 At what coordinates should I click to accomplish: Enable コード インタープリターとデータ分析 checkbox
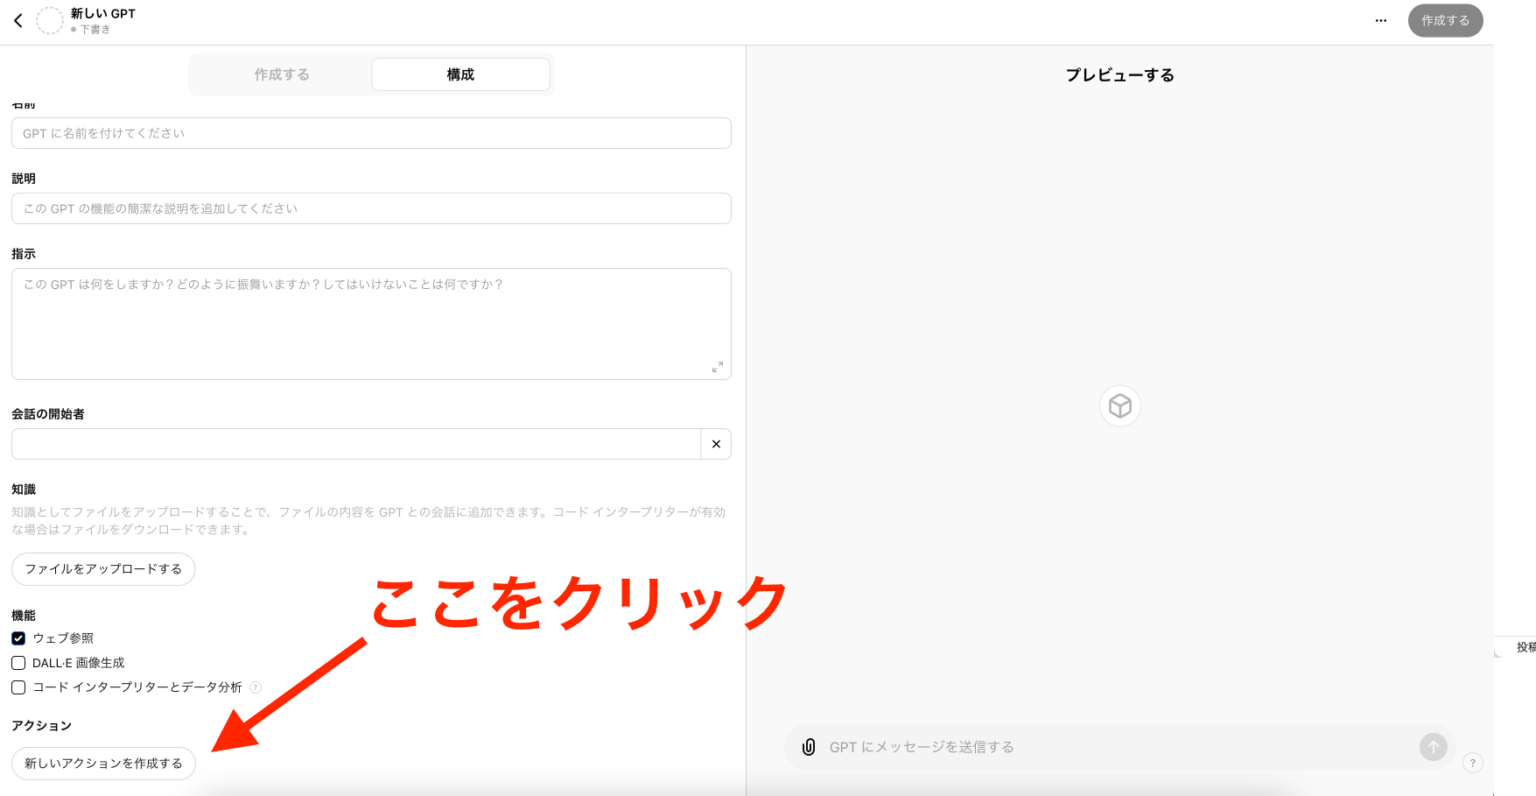tap(18, 687)
